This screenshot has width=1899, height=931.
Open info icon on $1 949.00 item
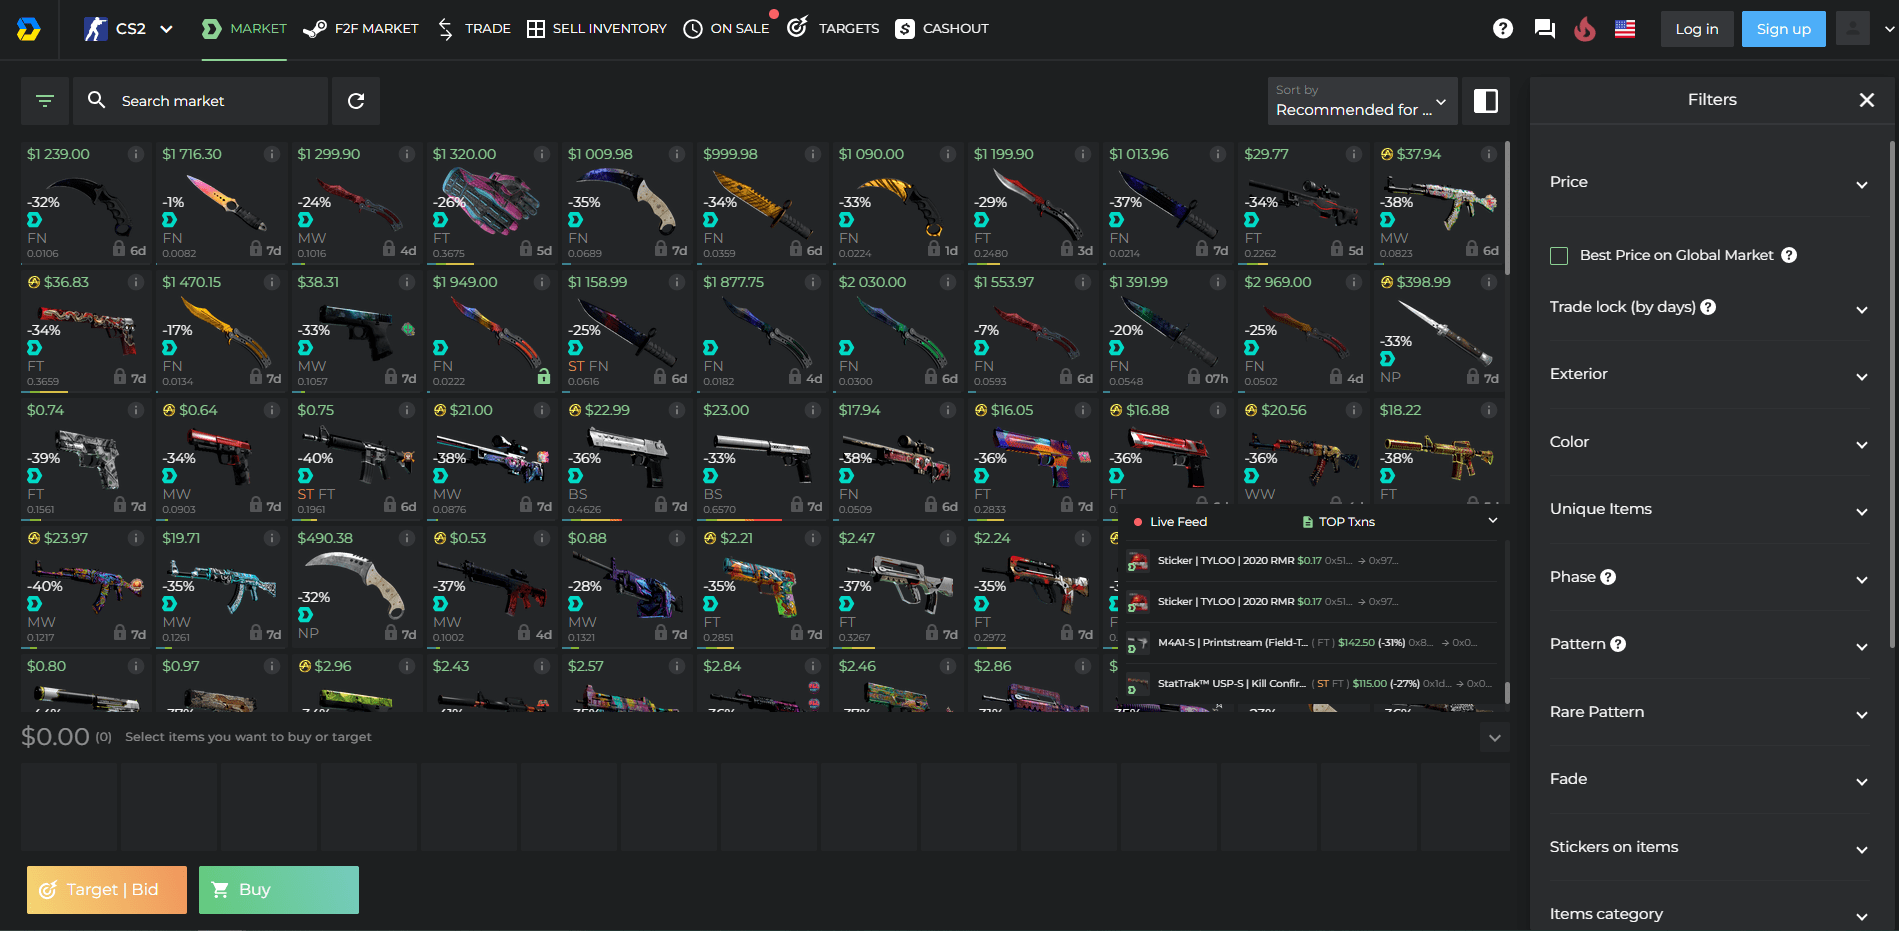[x=542, y=282]
